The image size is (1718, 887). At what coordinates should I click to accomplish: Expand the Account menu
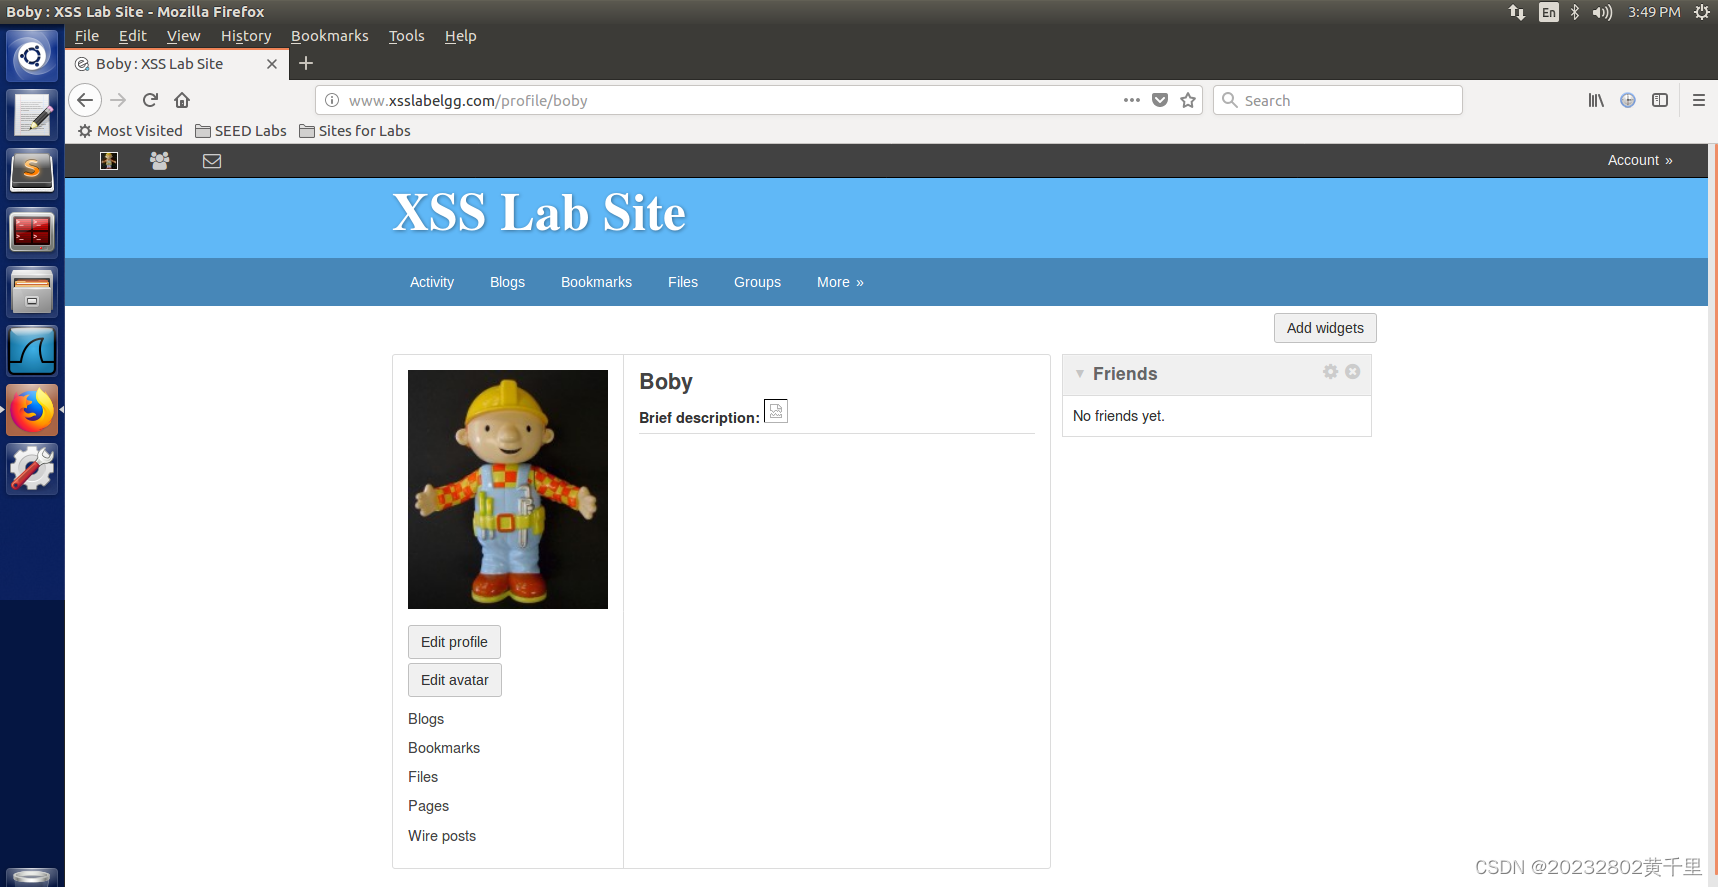click(x=1640, y=160)
